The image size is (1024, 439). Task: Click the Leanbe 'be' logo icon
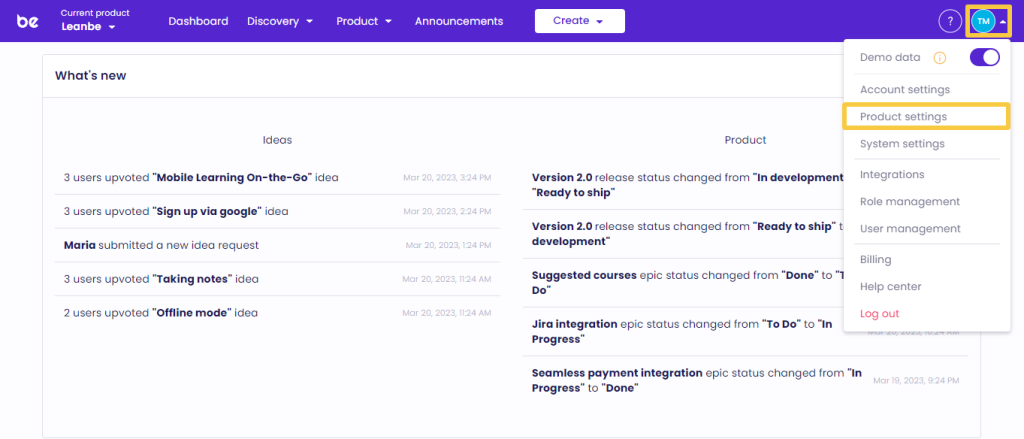pyautogui.click(x=28, y=21)
